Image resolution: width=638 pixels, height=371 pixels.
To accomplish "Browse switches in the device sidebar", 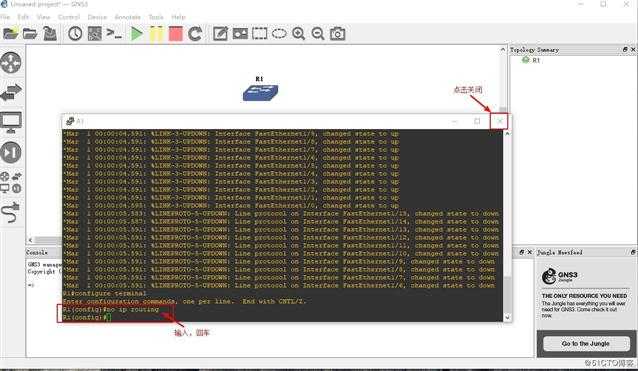I will pos(11,92).
